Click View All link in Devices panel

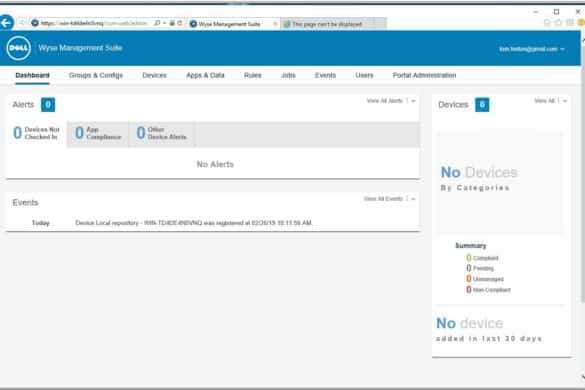click(x=544, y=101)
